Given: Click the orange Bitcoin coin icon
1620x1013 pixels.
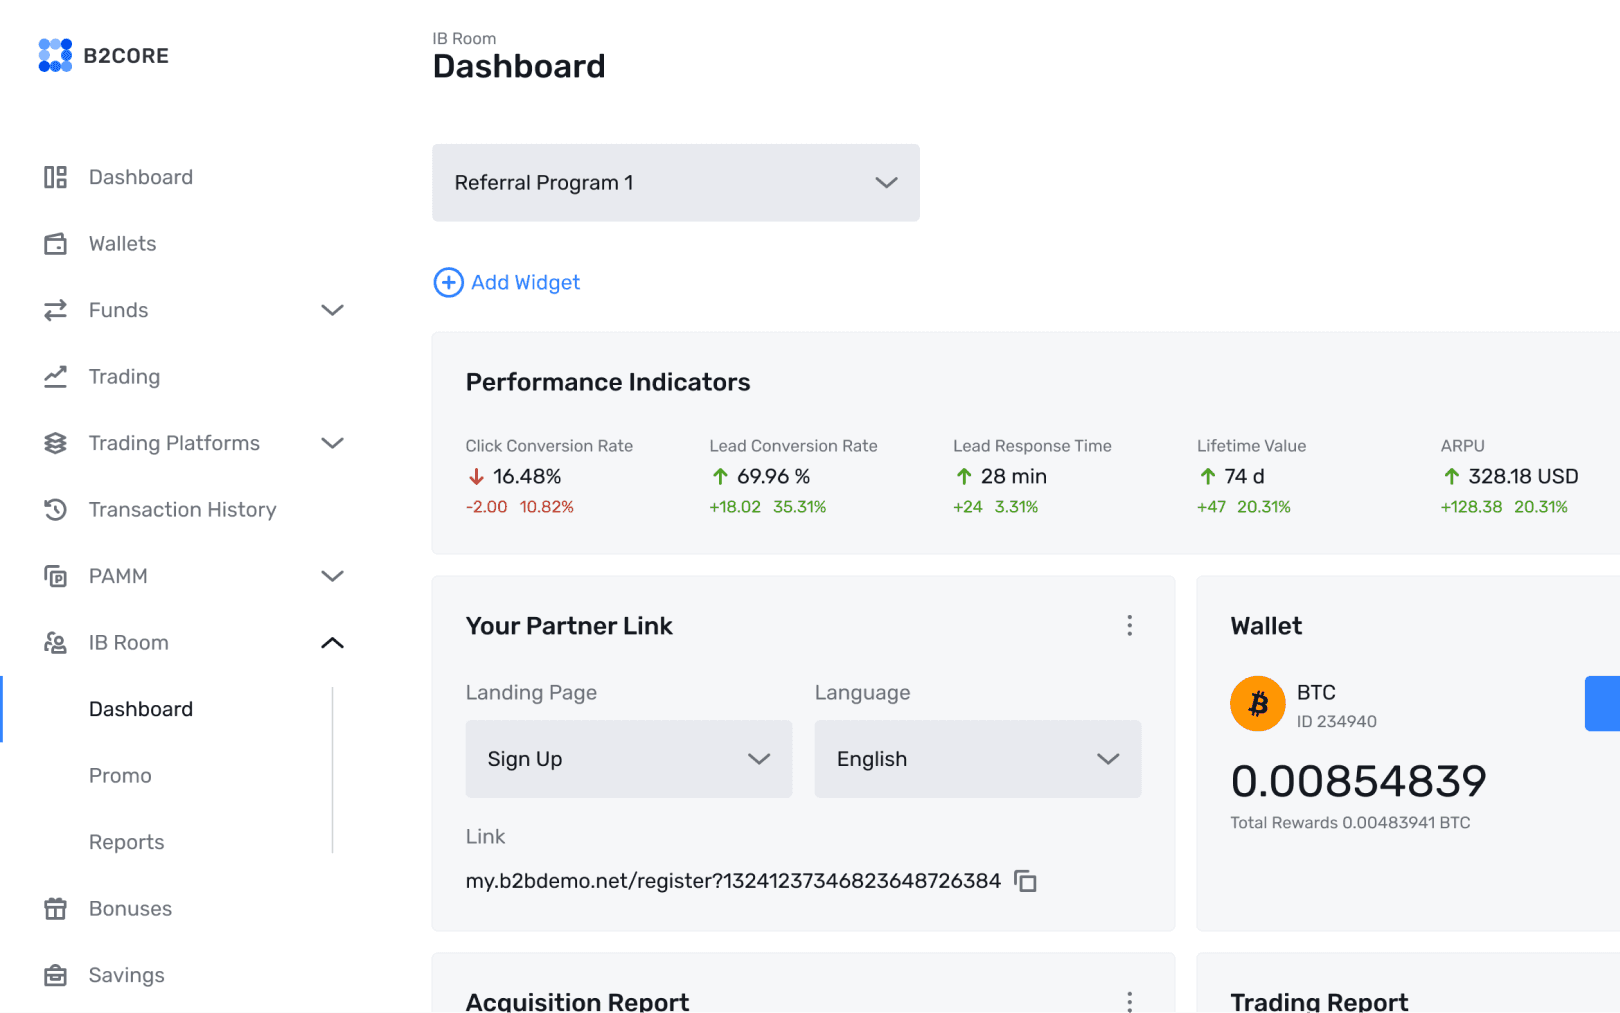Looking at the screenshot, I should (x=1258, y=704).
